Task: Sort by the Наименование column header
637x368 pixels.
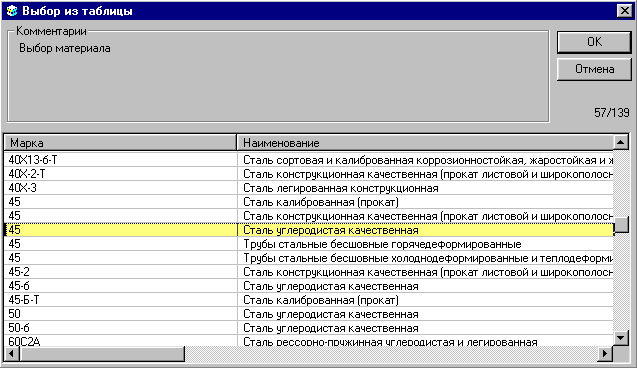Action: tap(425, 143)
